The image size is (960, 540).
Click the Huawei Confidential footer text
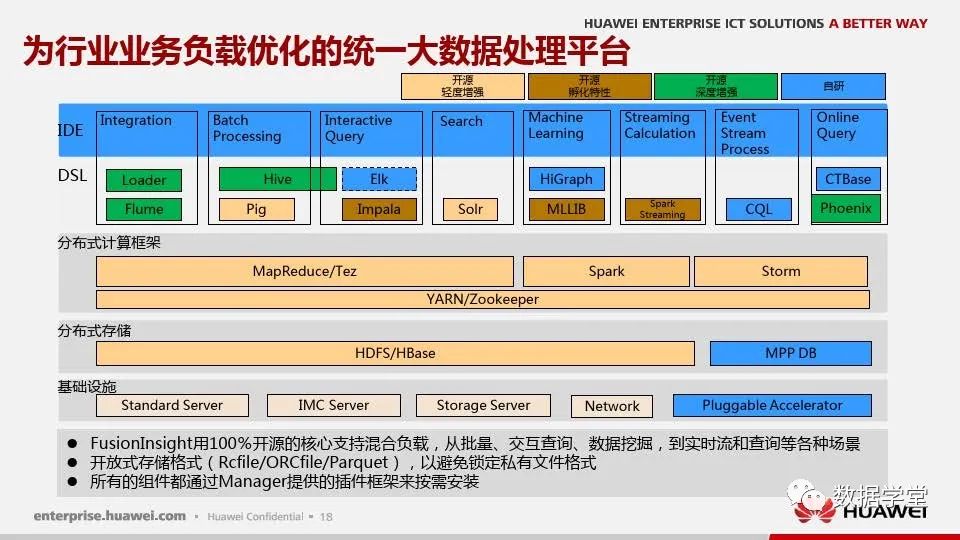255,517
